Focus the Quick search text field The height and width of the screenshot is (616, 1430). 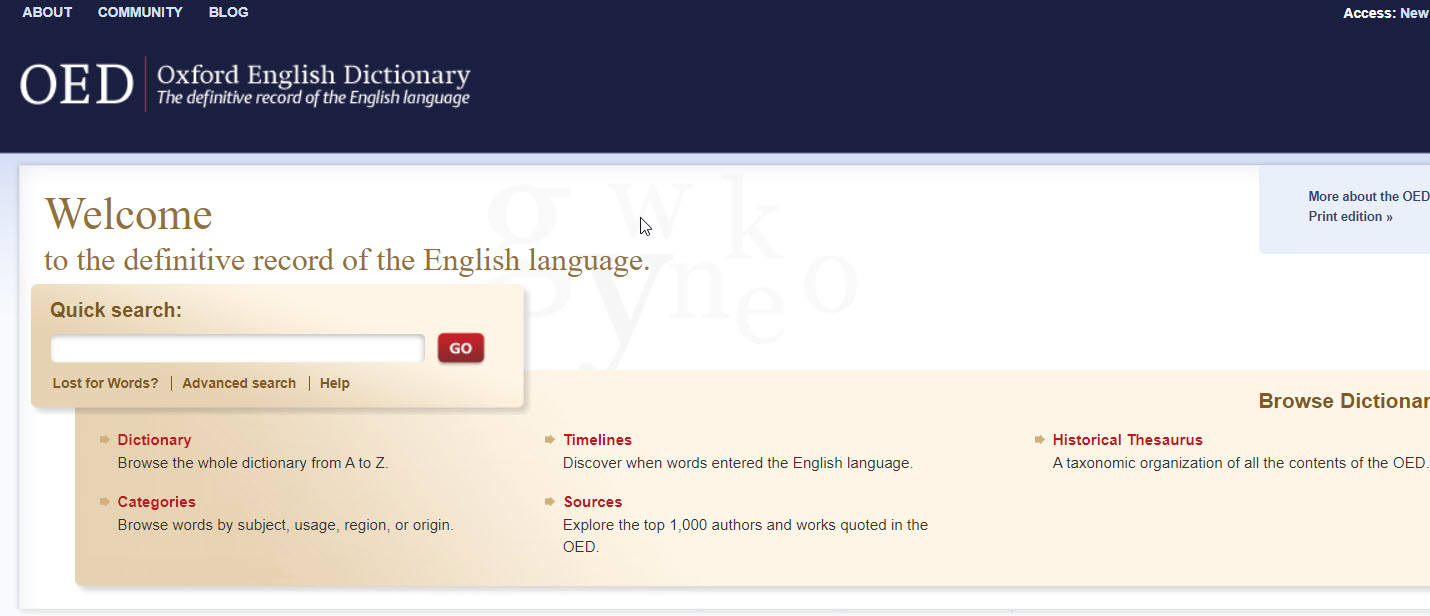point(238,348)
